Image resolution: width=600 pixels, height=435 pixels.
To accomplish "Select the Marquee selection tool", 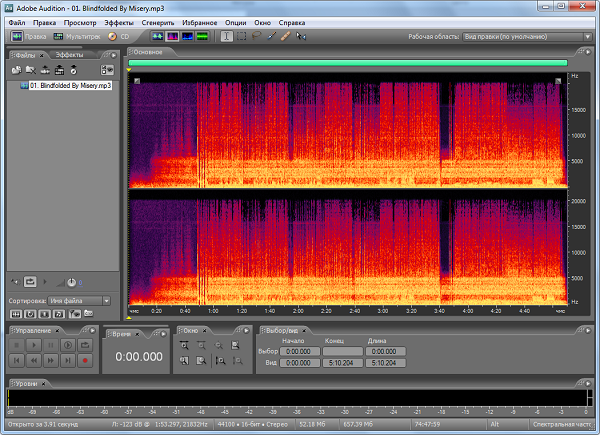I will 241,36.
